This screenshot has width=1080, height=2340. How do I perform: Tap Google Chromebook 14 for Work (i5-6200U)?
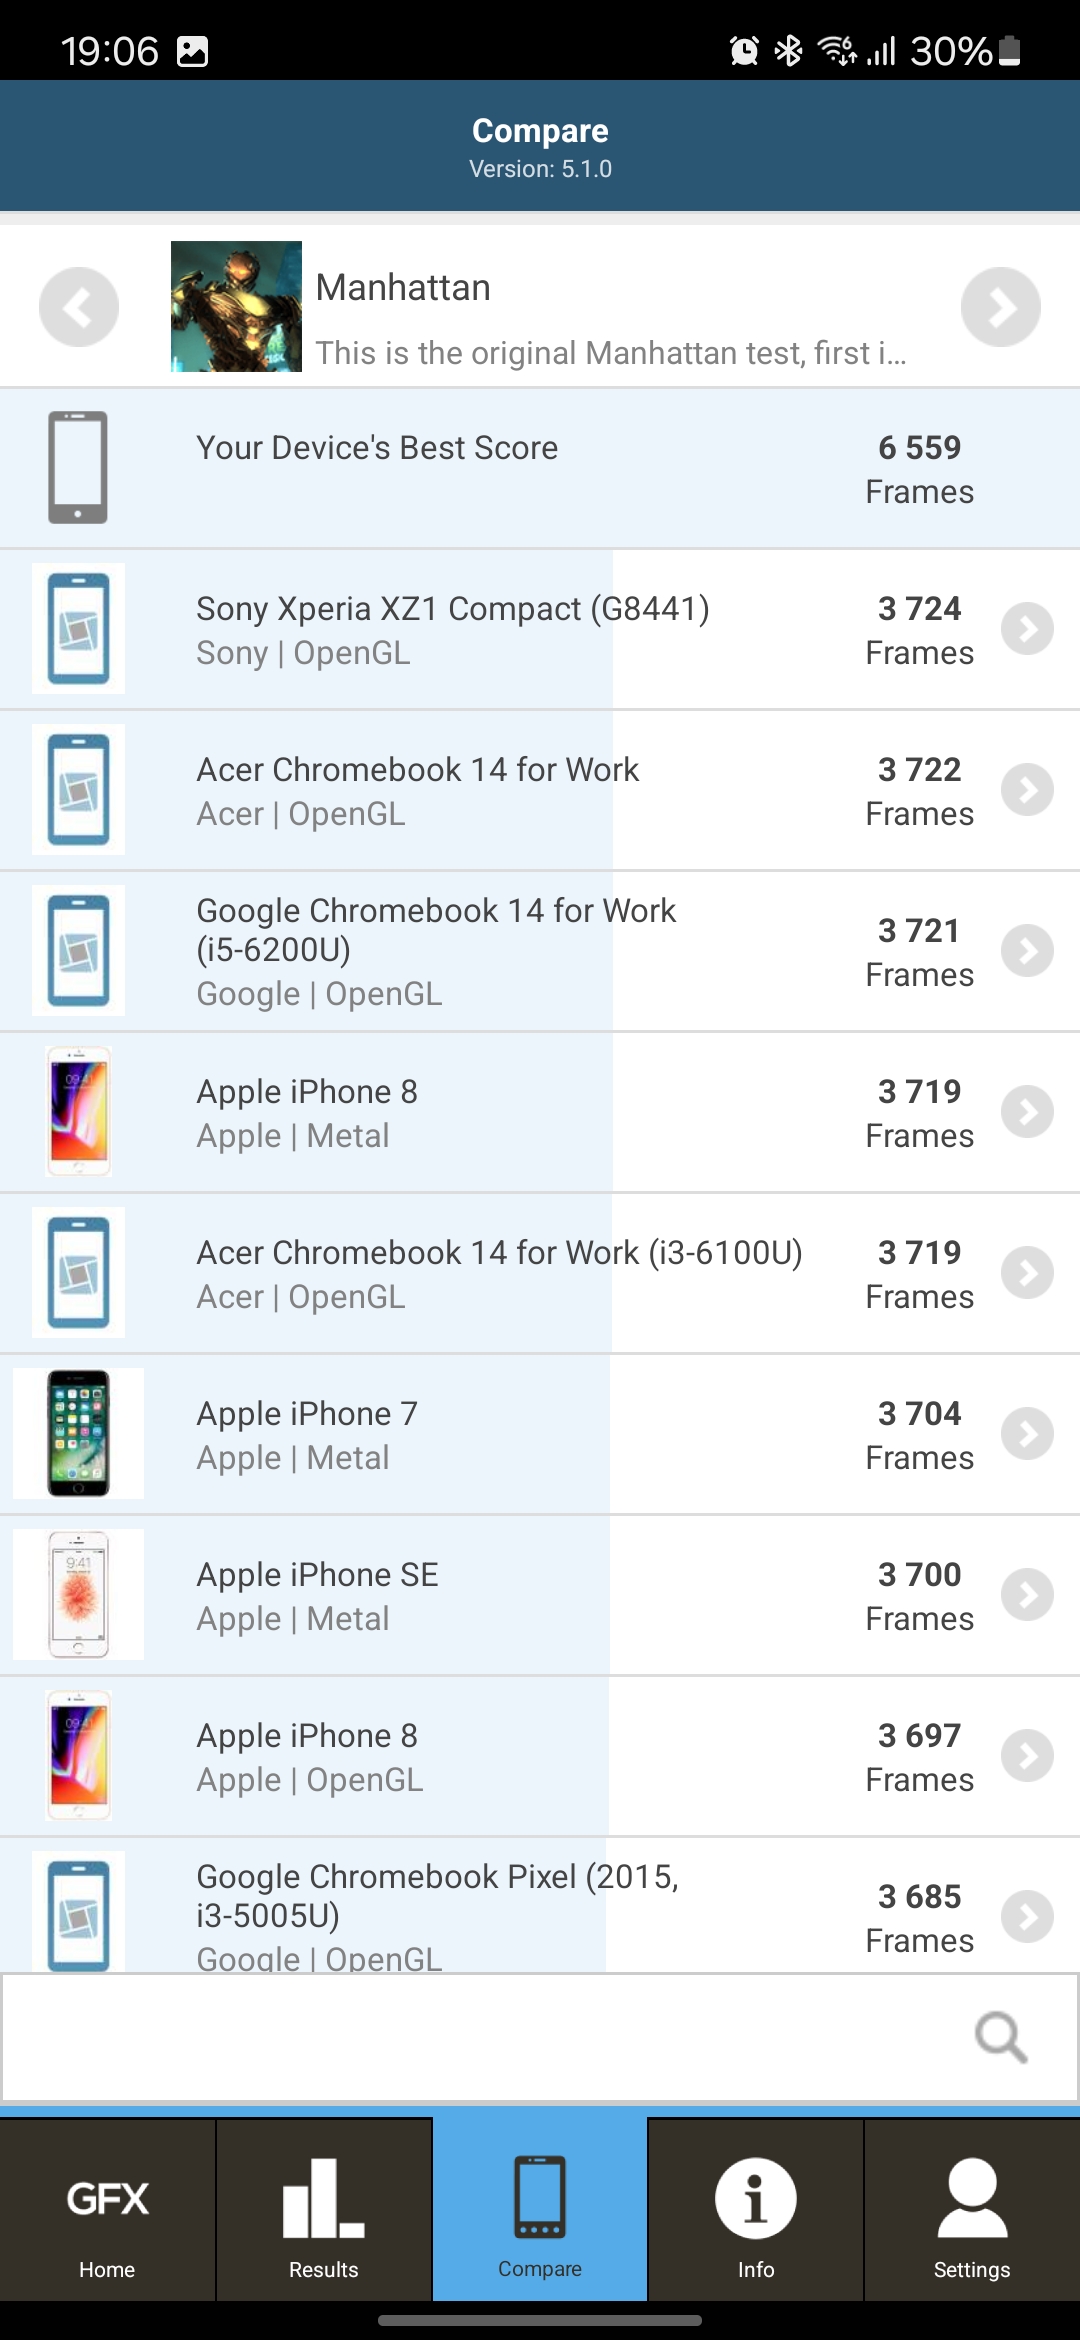436,950
